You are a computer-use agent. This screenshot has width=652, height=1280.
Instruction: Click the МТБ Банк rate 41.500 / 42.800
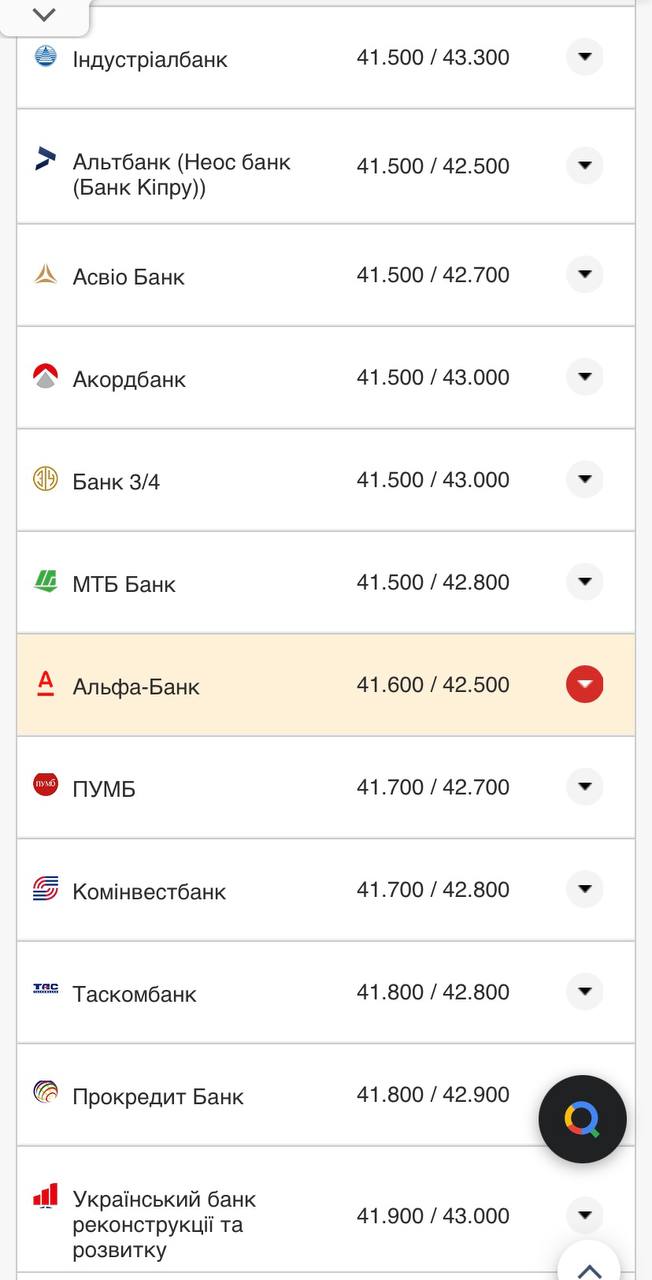pyautogui.click(x=433, y=582)
